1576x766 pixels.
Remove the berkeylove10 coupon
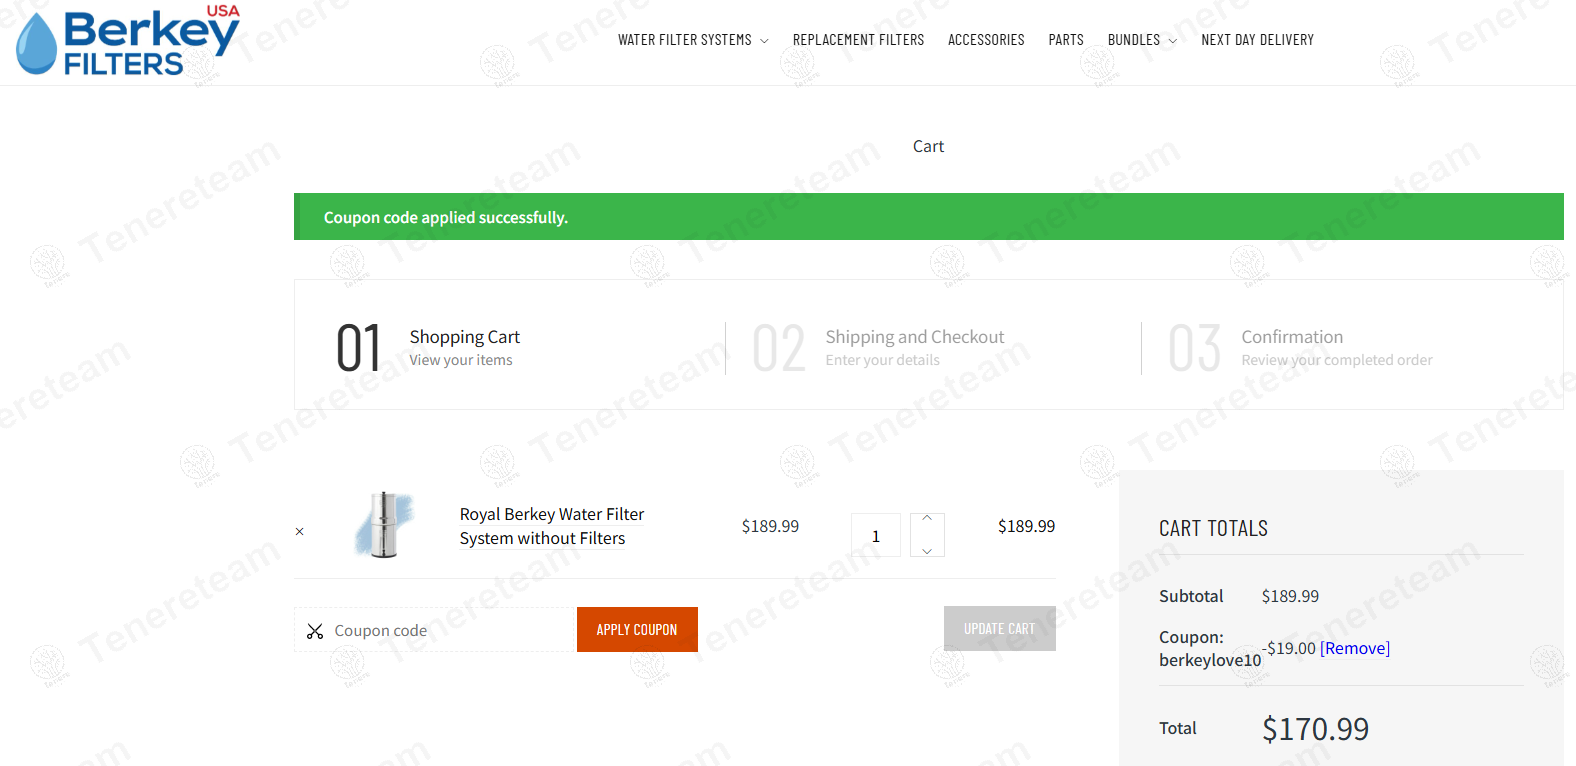click(x=1355, y=648)
